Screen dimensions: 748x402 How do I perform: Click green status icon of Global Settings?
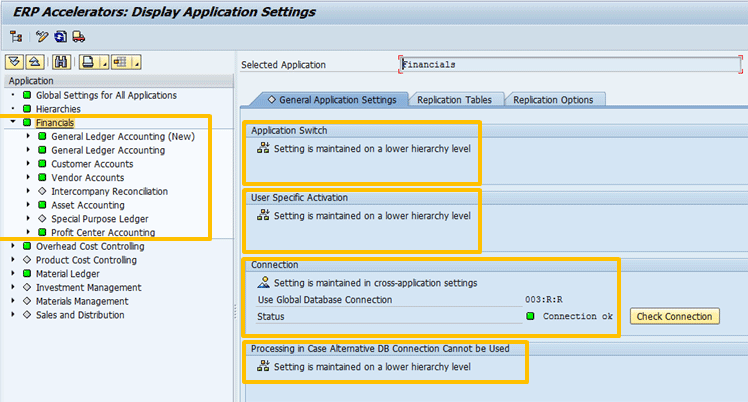[27, 95]
